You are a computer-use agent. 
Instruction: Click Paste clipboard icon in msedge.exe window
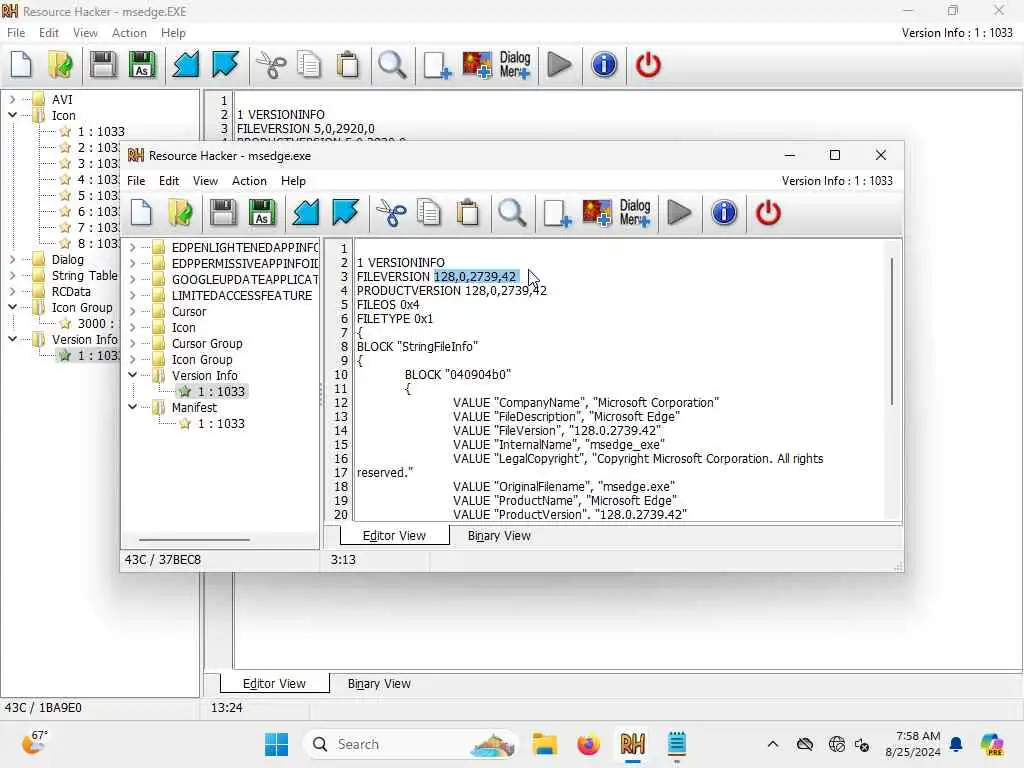pos(468,213)
